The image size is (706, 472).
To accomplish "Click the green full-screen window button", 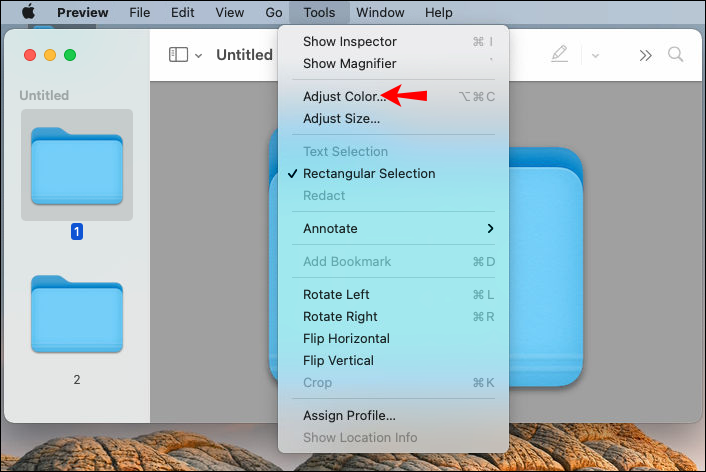I will click(x=69, y=55).
